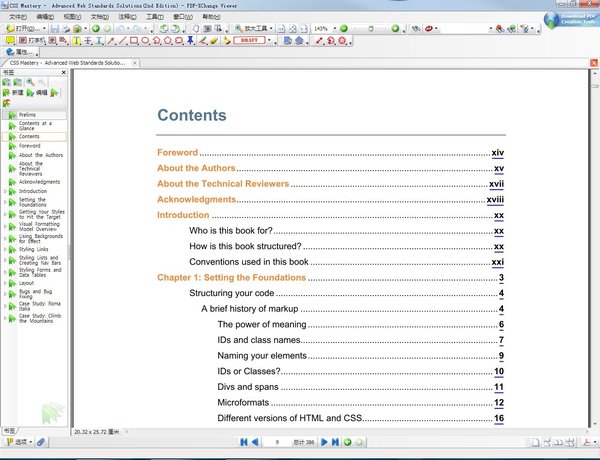Select the Distance measuring tool
This screenshot has width=600, height=460.
coord(319,40)
